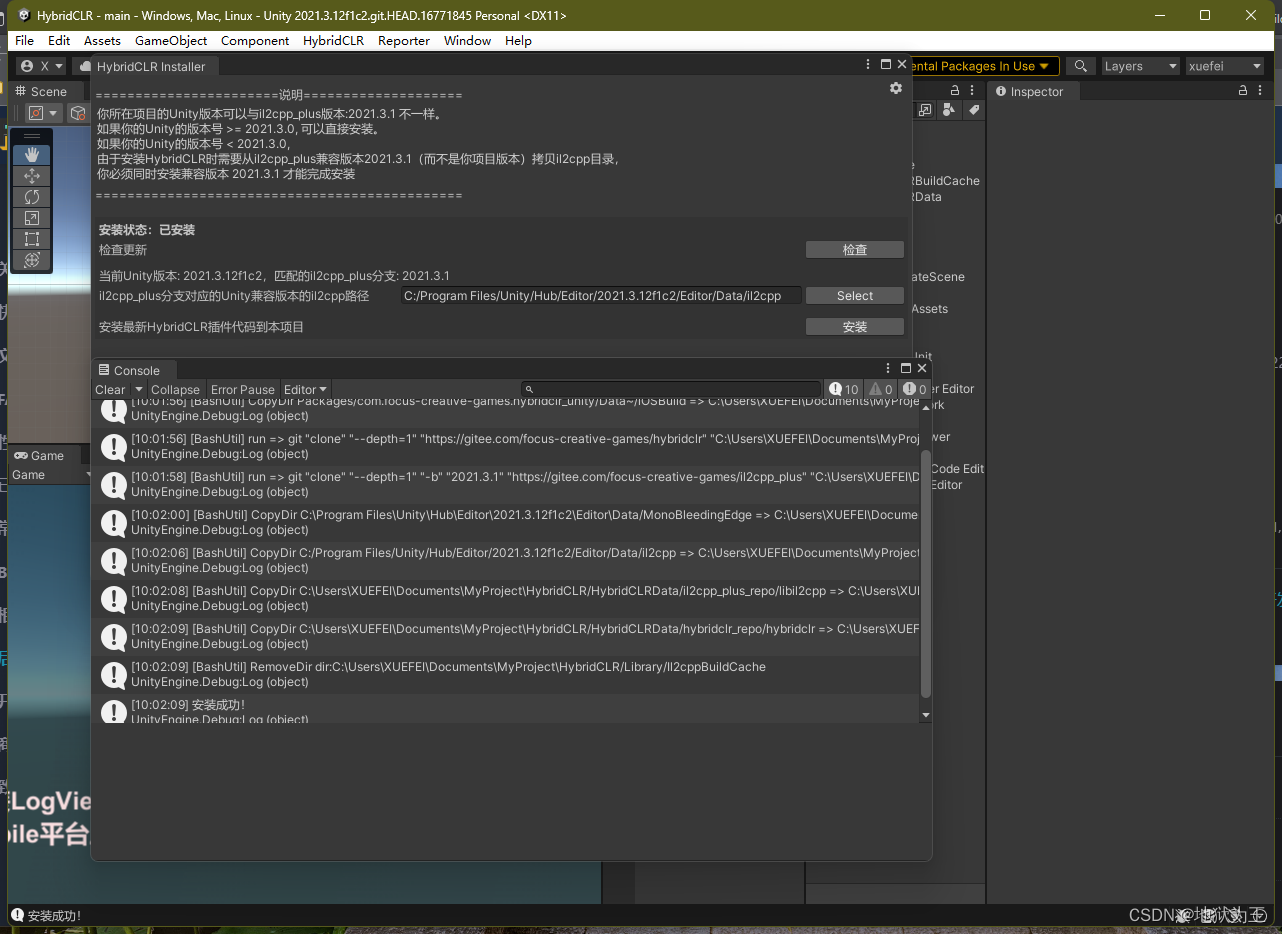Toggle info message count filter in Console

(844, 389)
